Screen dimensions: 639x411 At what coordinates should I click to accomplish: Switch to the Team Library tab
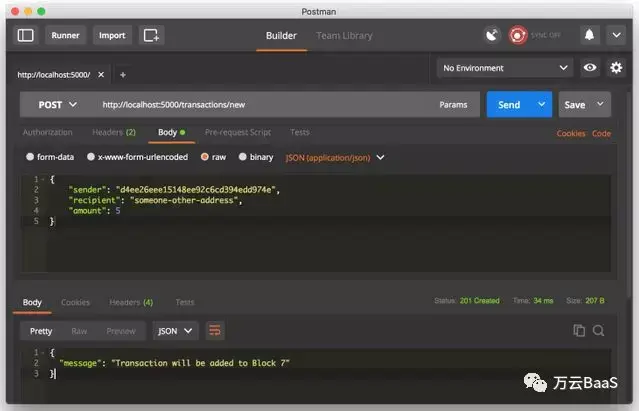(x=344, y=36)
